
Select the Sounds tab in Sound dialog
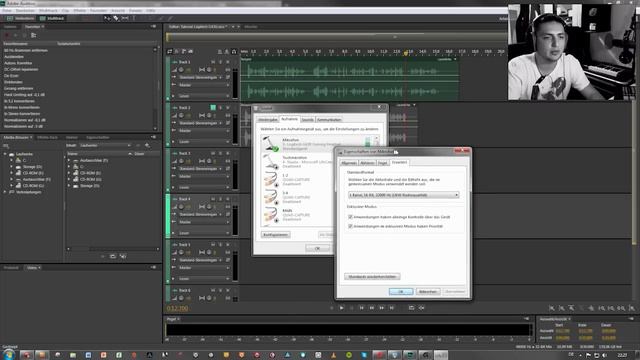[308, 120]
